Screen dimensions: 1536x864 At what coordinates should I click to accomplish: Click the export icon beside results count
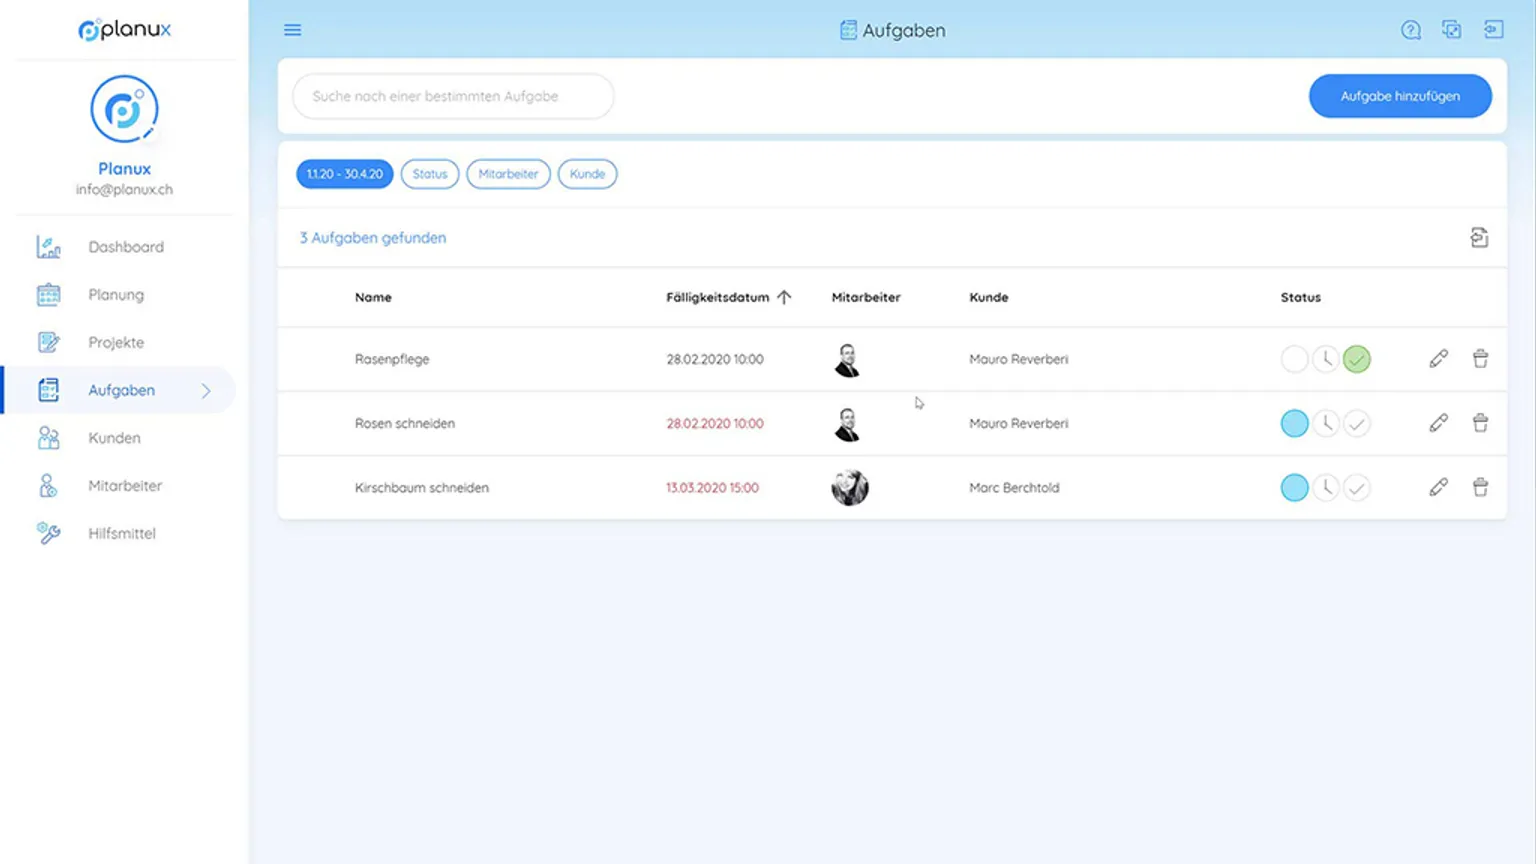(x=1479, y=238)
